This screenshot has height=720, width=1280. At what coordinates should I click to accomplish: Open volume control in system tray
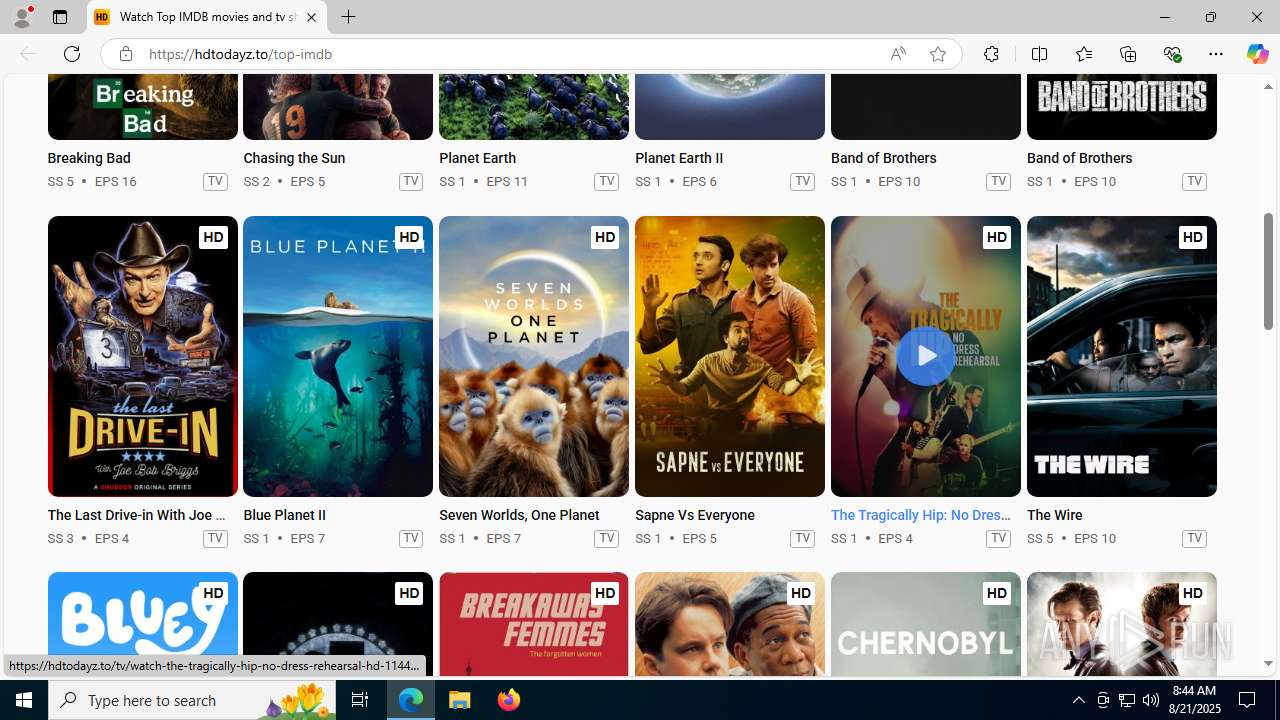point(1150,700)
